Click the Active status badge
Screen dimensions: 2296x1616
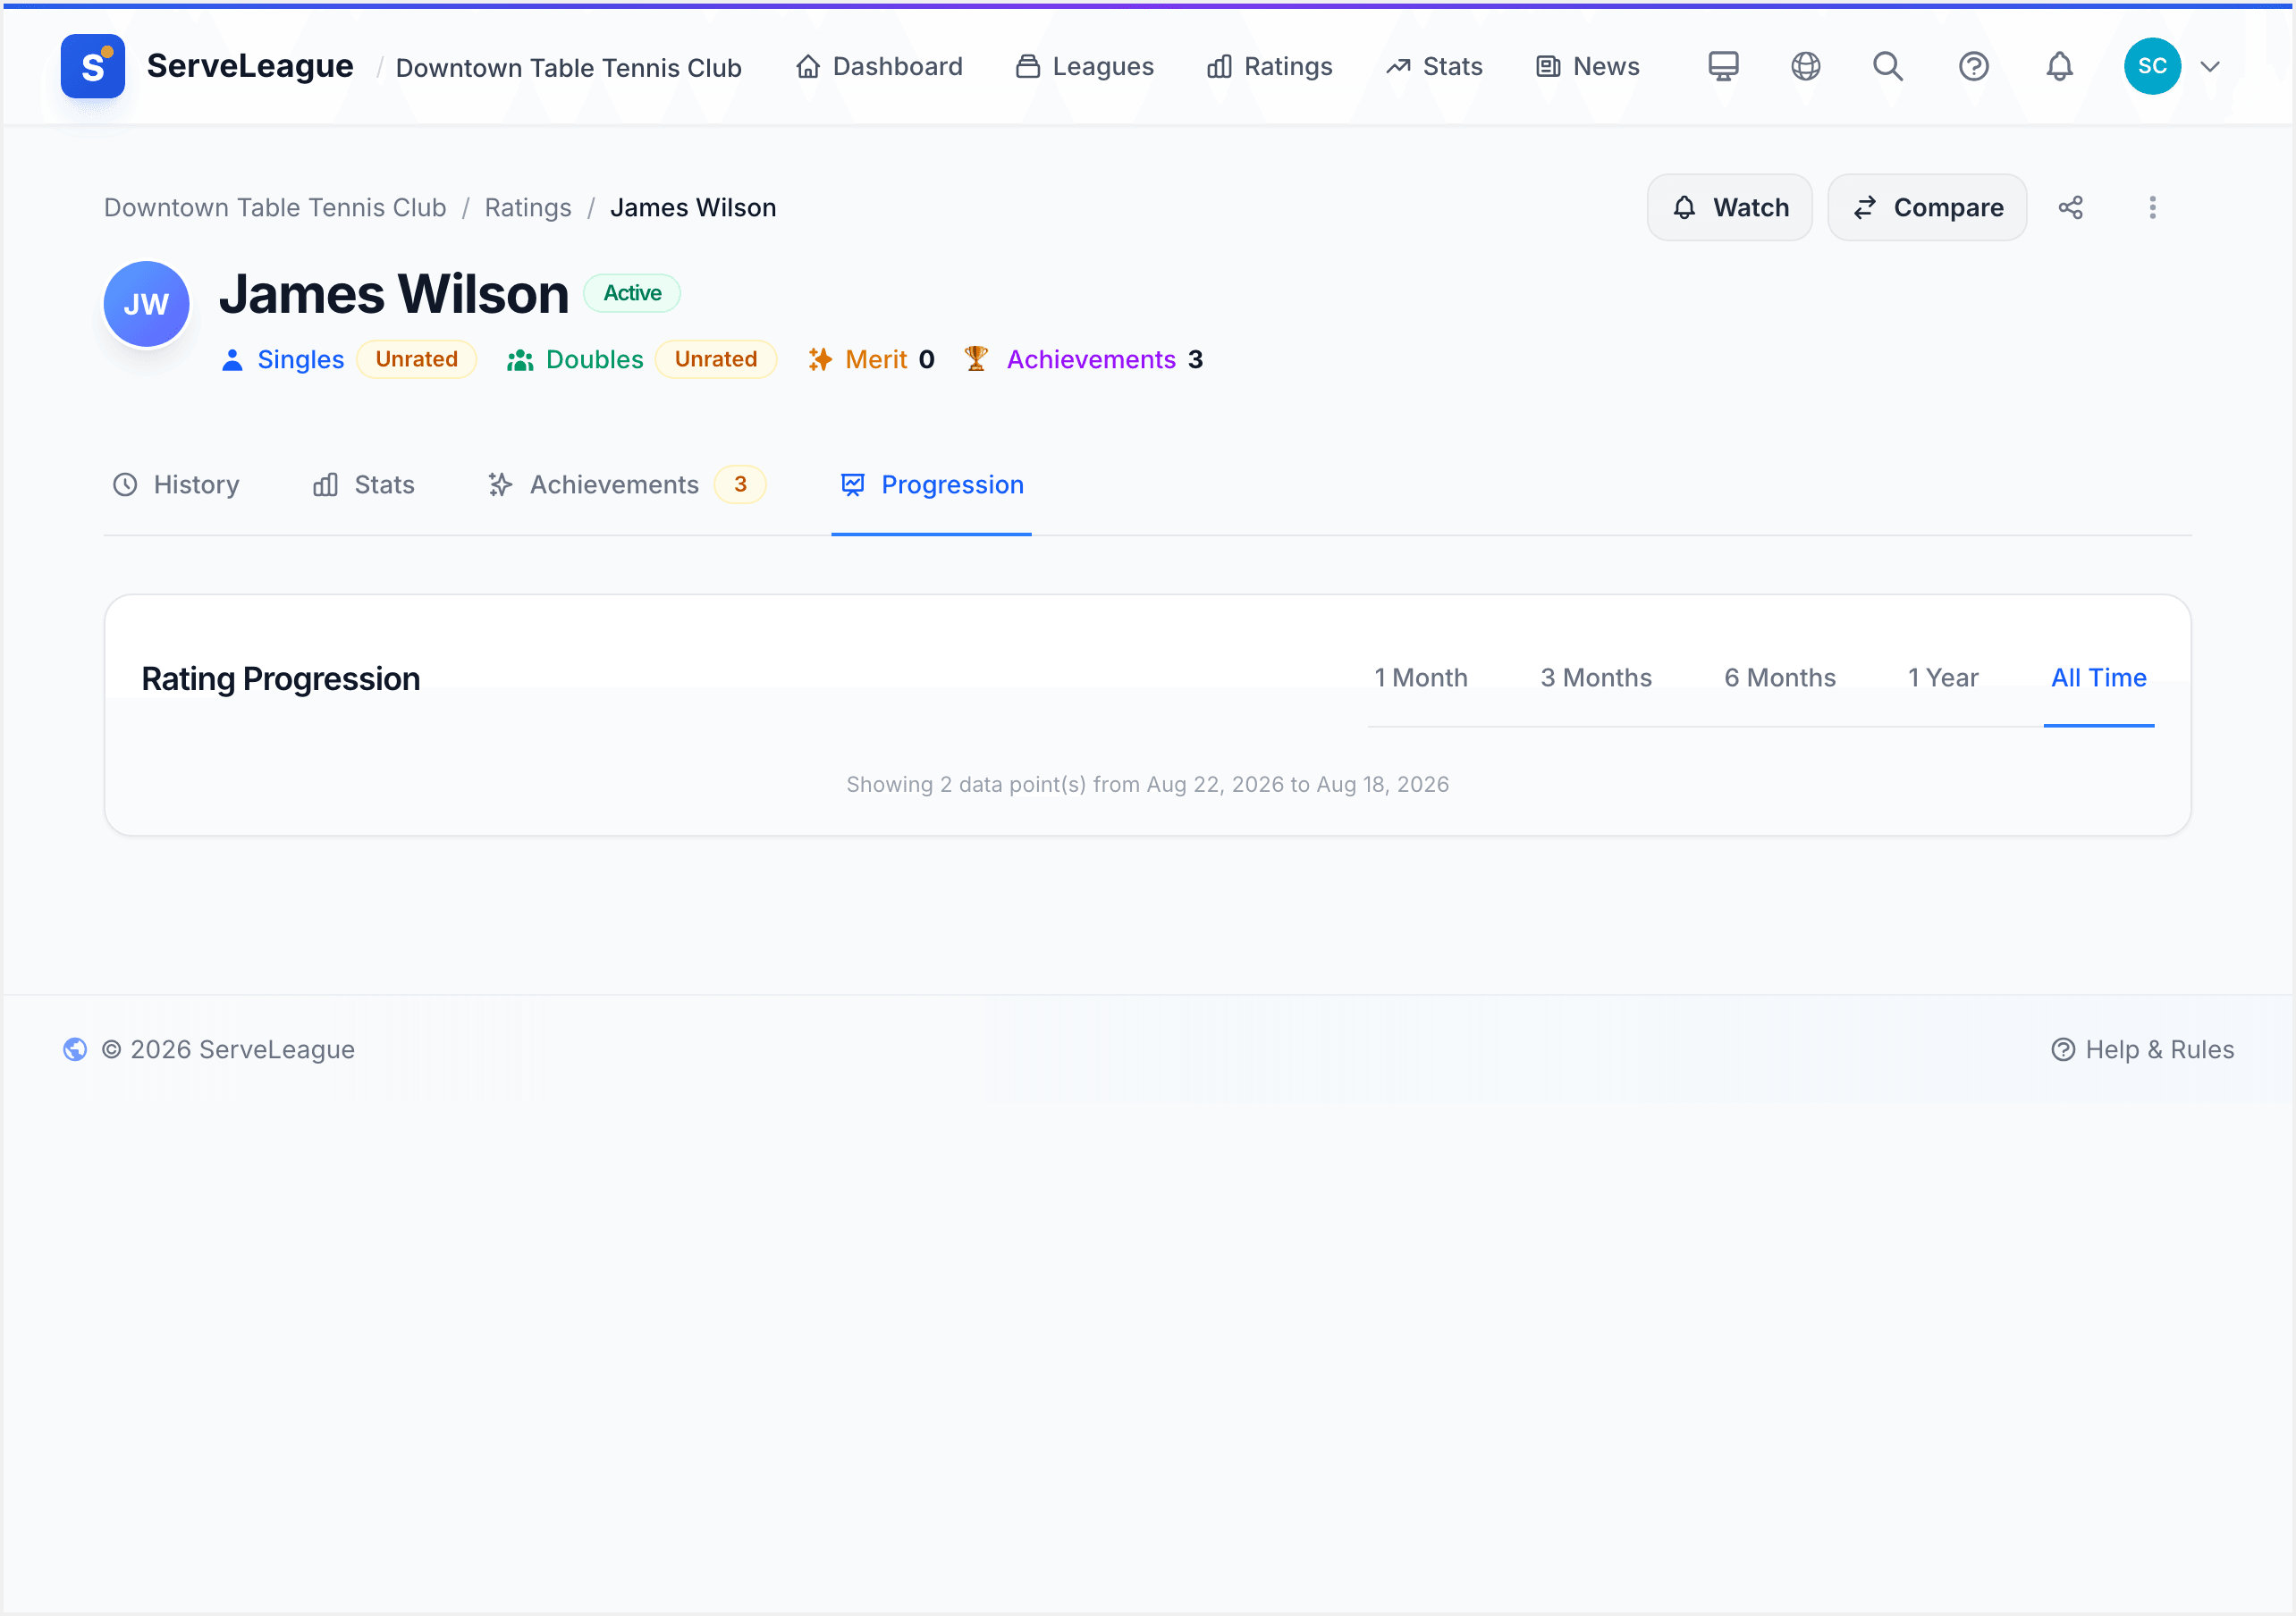(x=632, y=293)
